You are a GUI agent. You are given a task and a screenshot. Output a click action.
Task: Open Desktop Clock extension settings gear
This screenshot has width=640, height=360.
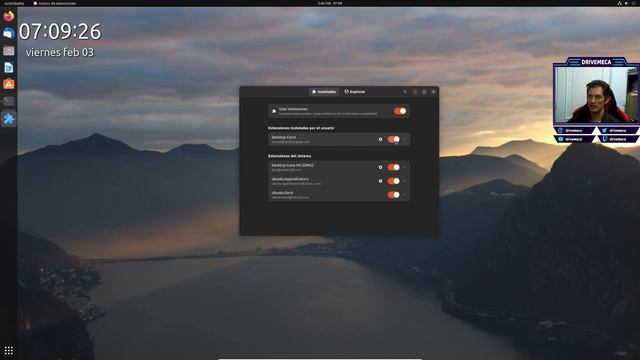coord(380,140)
